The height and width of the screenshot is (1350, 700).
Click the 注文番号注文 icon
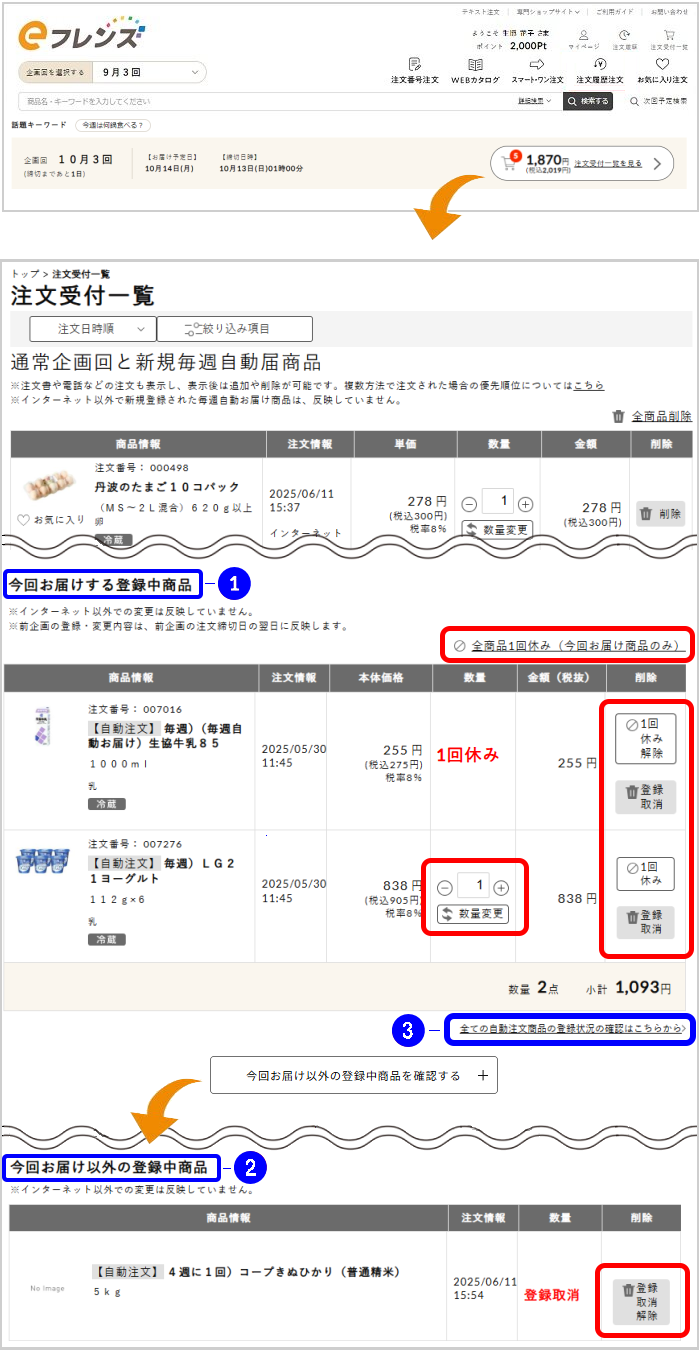(x=414, y=64)
